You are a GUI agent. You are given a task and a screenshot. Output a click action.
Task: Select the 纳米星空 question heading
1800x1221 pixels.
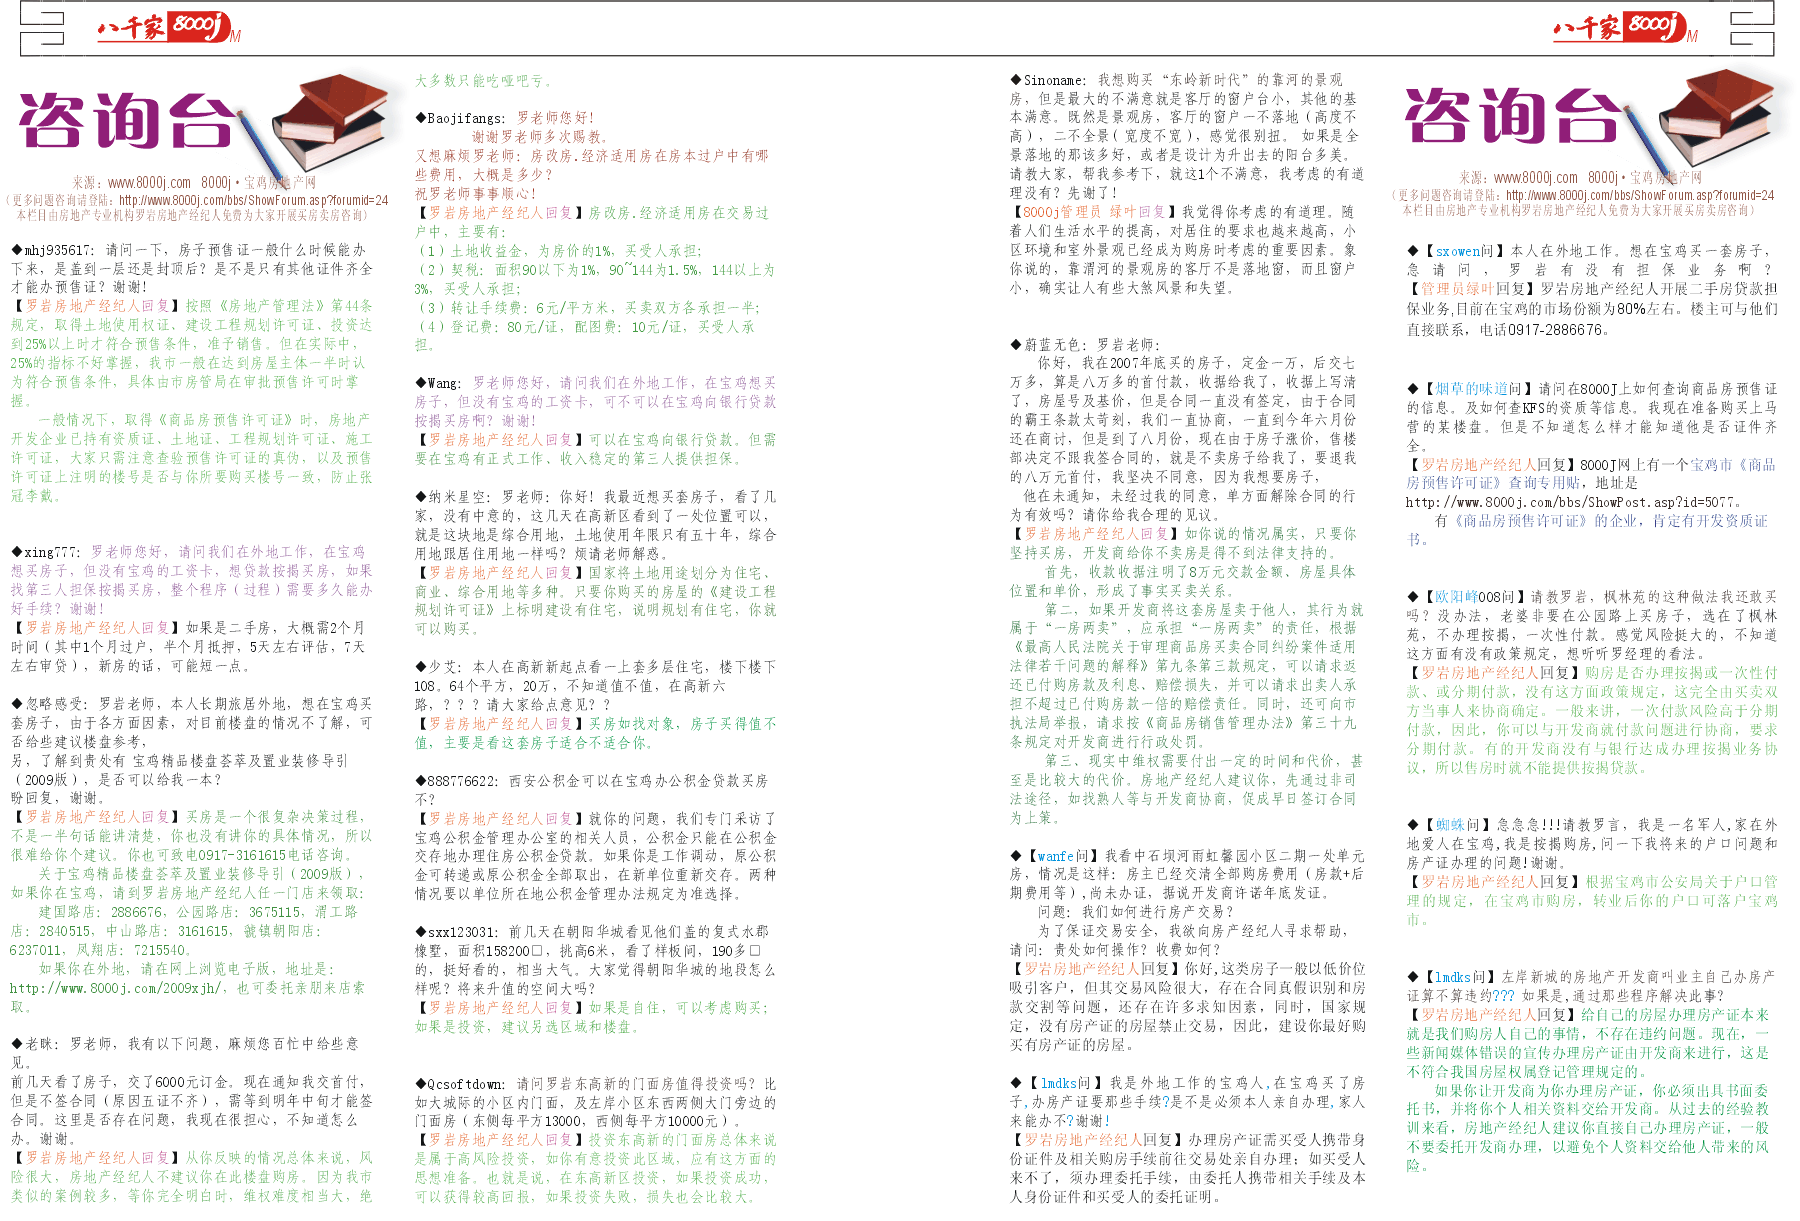(458, 497)
